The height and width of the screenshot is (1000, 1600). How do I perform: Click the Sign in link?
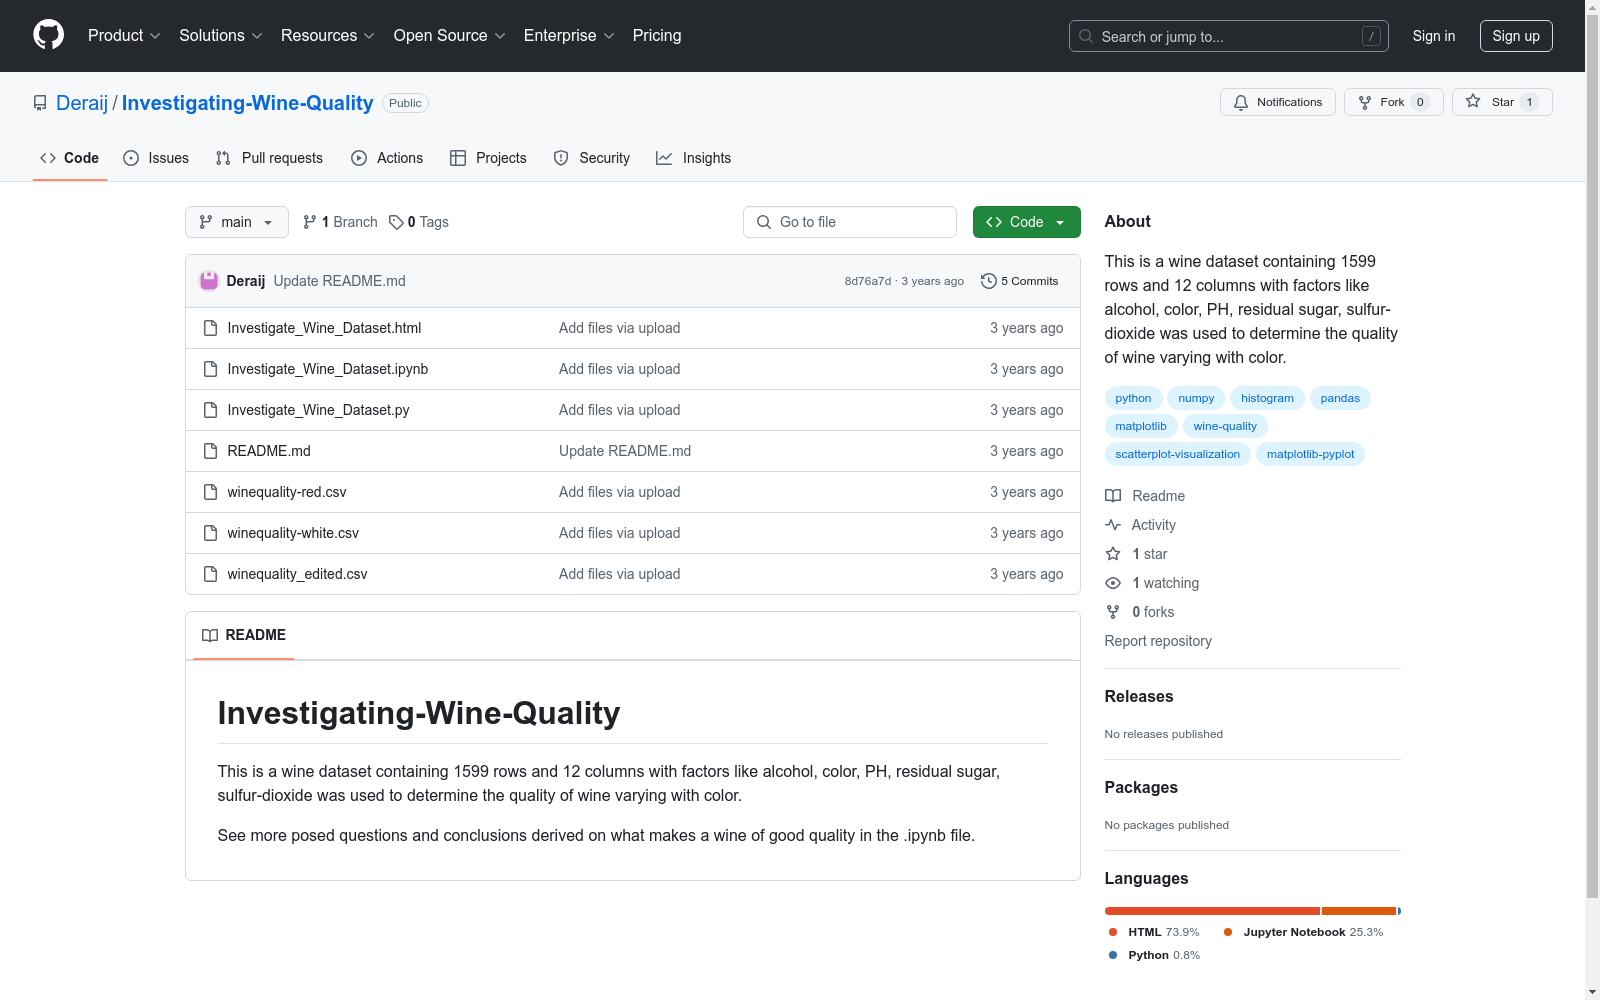pos(1434,36)
